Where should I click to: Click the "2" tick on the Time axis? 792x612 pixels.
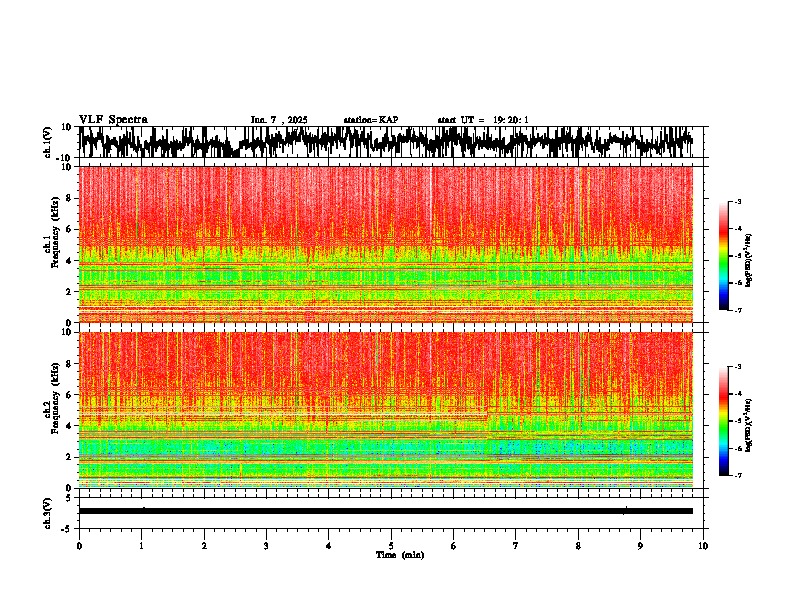click(204, 546)
